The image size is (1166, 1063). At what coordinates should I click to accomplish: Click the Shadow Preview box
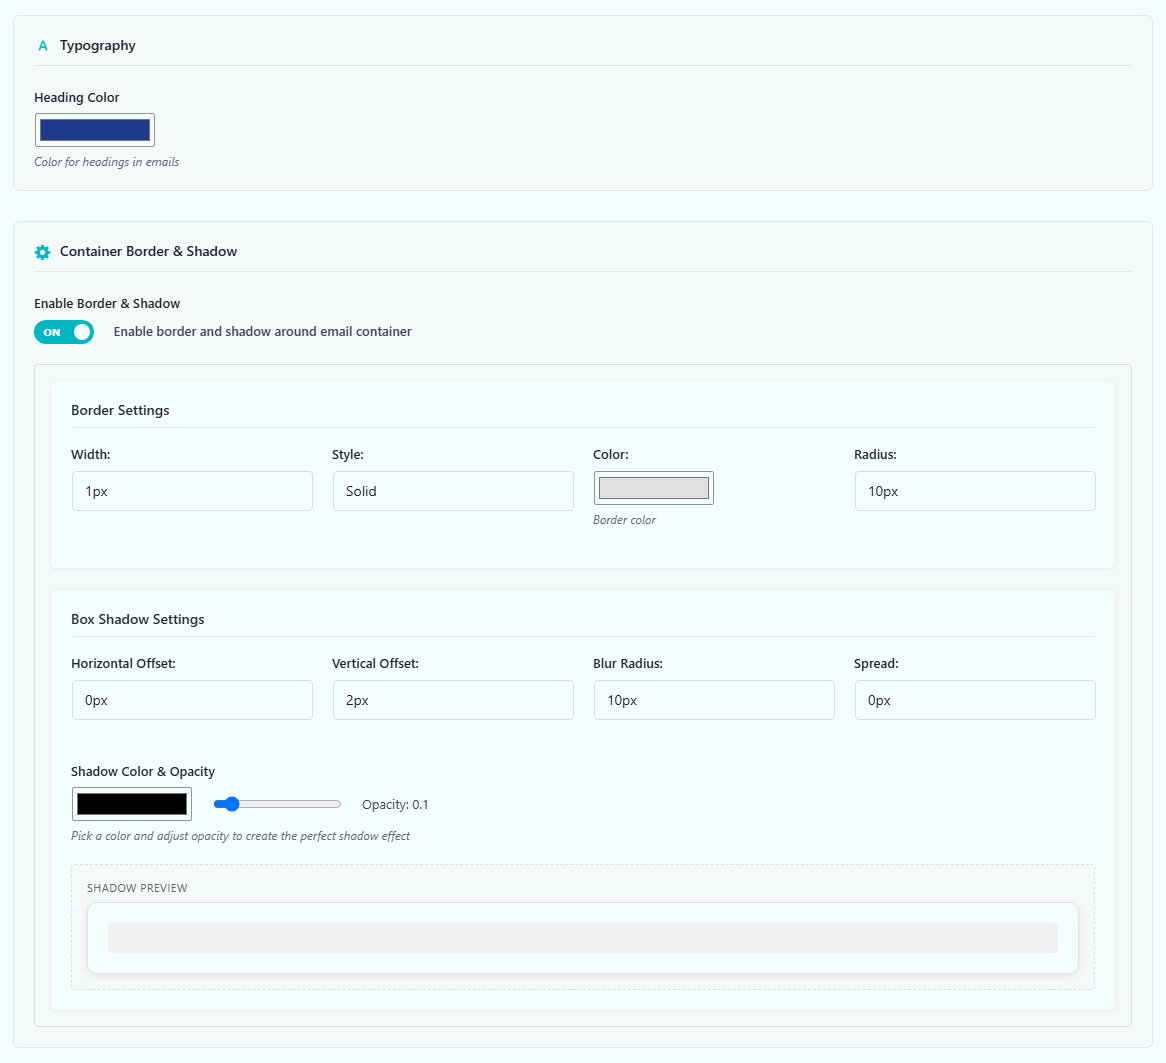(583, 938)
